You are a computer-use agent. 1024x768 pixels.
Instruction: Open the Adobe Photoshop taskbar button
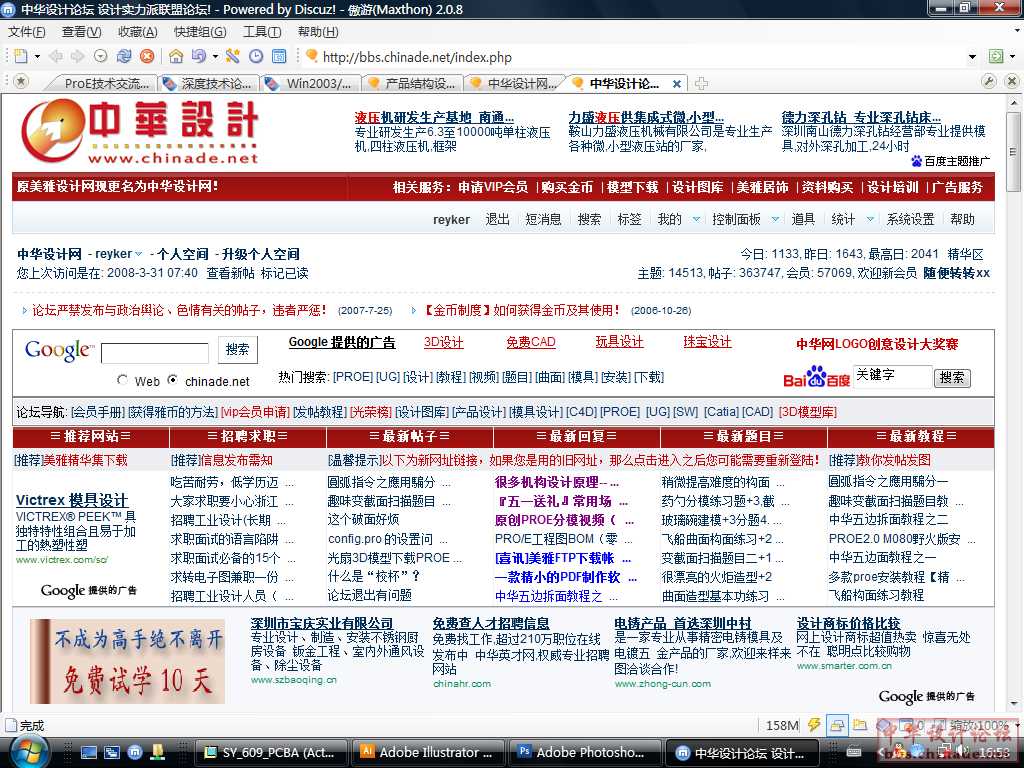click(586, 752)
